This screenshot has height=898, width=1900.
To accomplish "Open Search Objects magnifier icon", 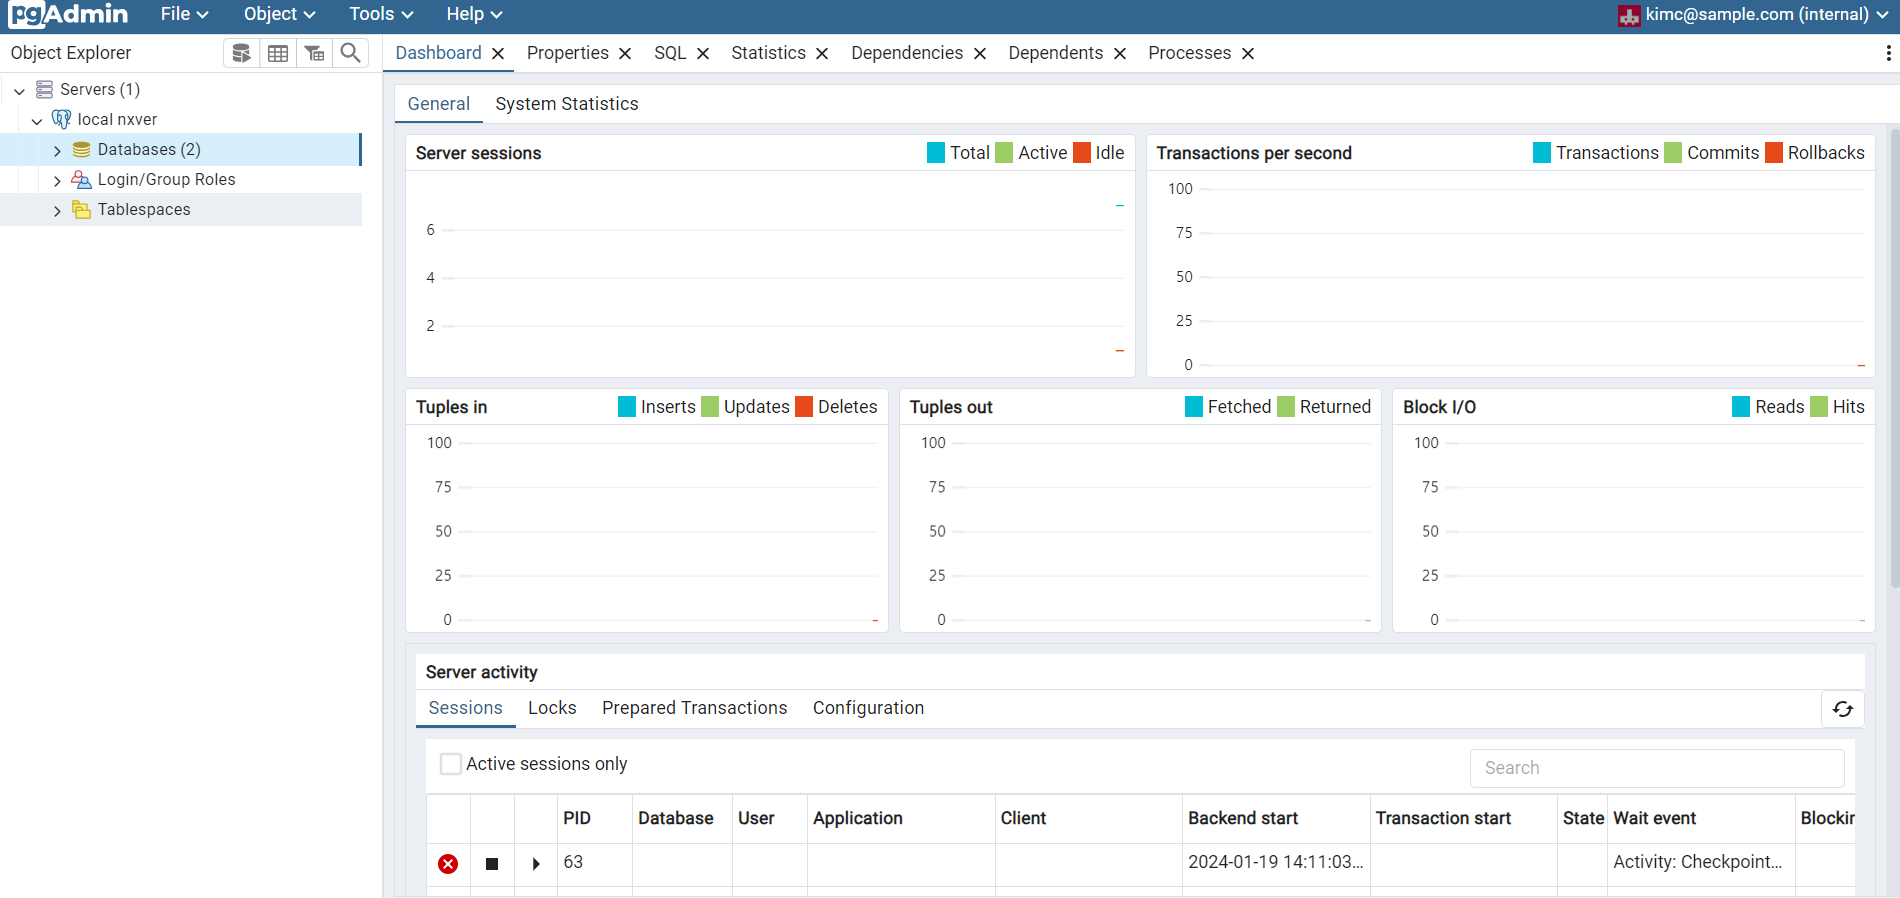I will (x=350, y=53).
